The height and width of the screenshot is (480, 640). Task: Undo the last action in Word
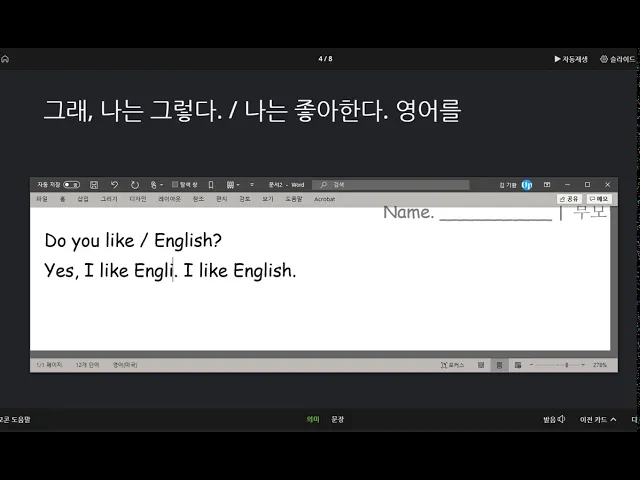click(x=114, y=185)
